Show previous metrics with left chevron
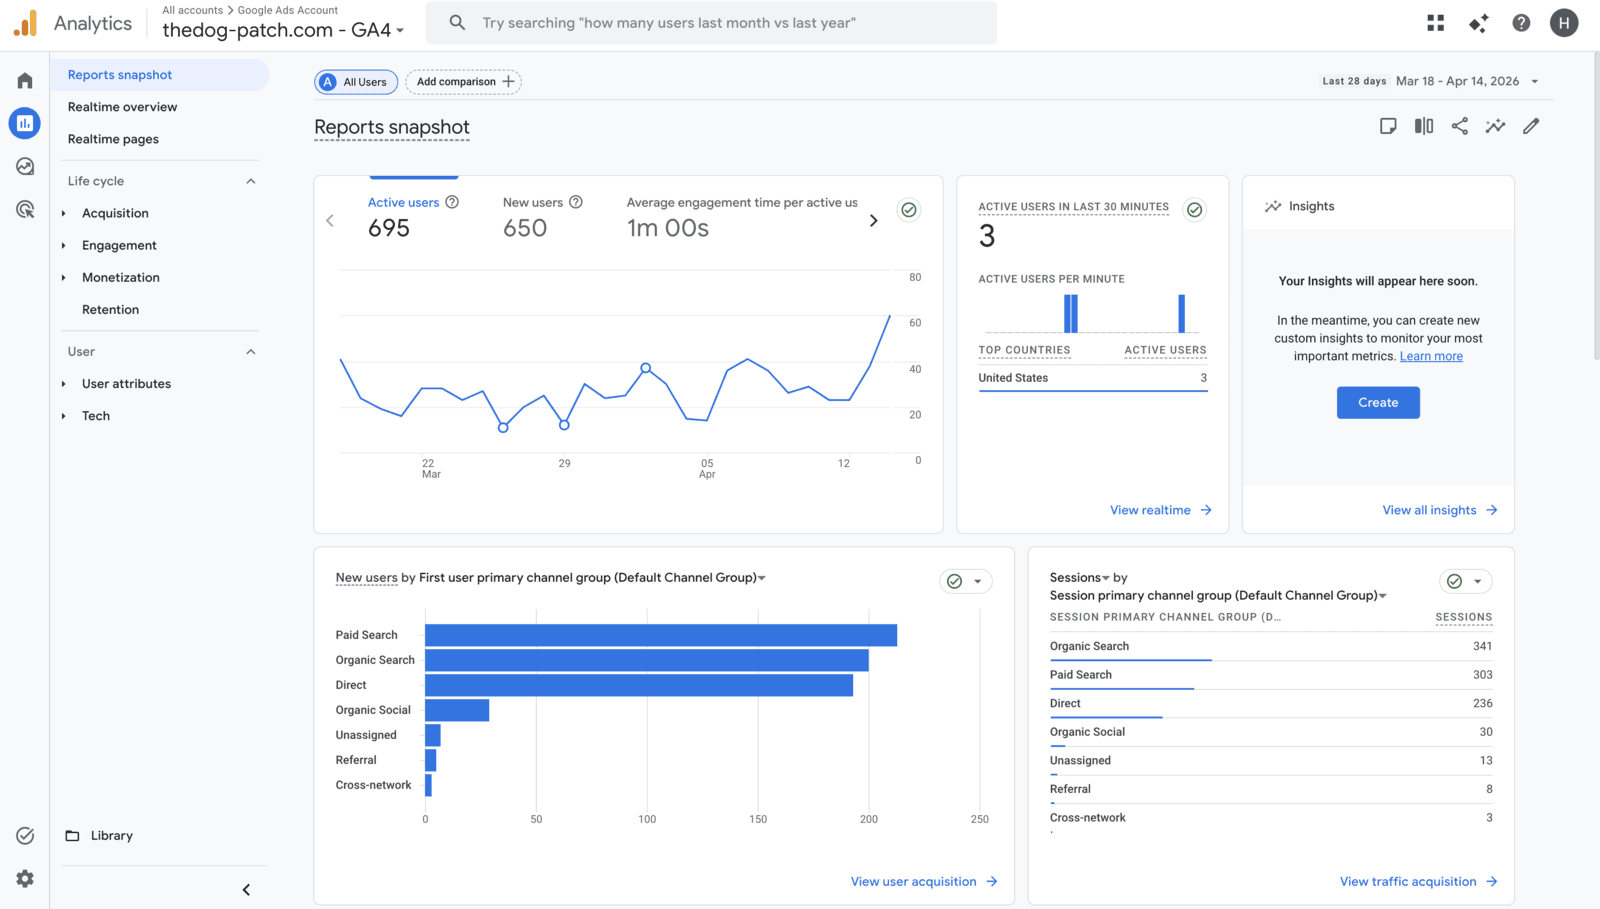The width and height of the screenshot is (1600, 909). [x=330, y=220]
